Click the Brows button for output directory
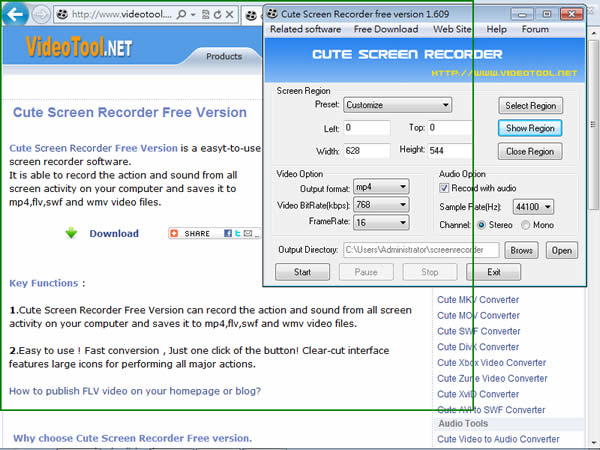 (x=521, y=250)
